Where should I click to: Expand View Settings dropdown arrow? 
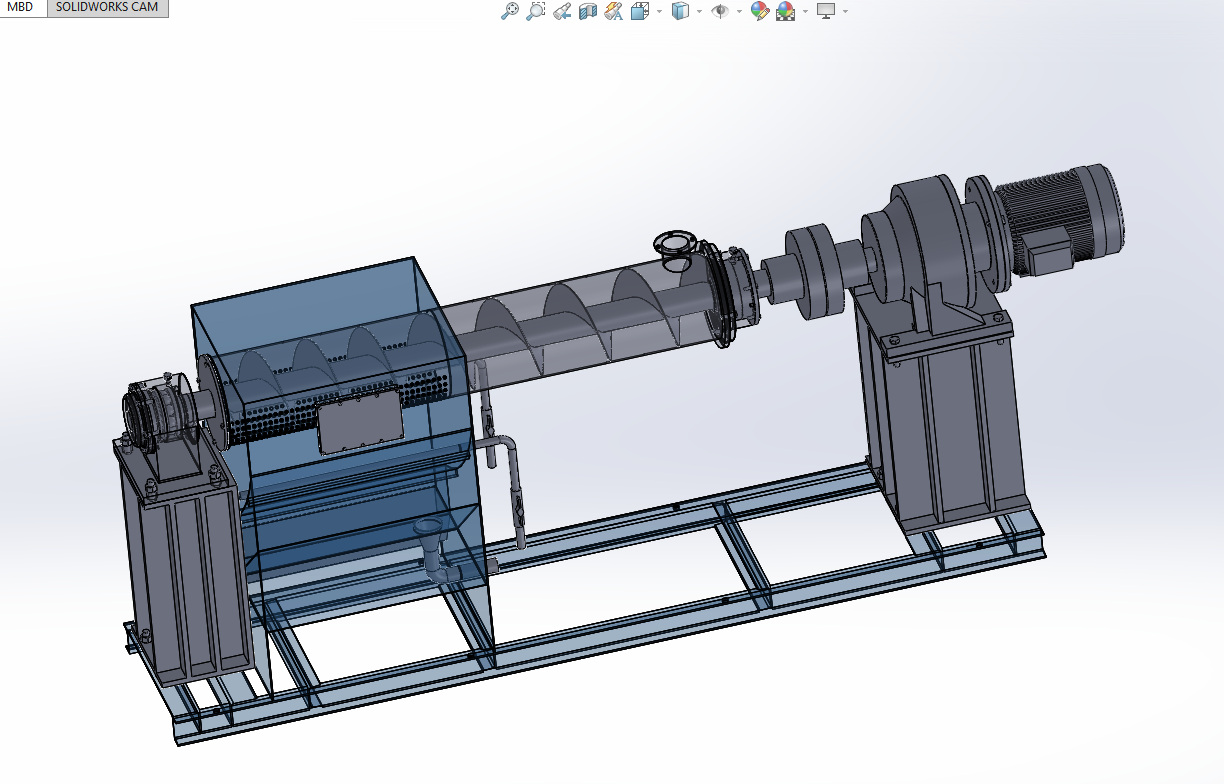pos(846,11)
